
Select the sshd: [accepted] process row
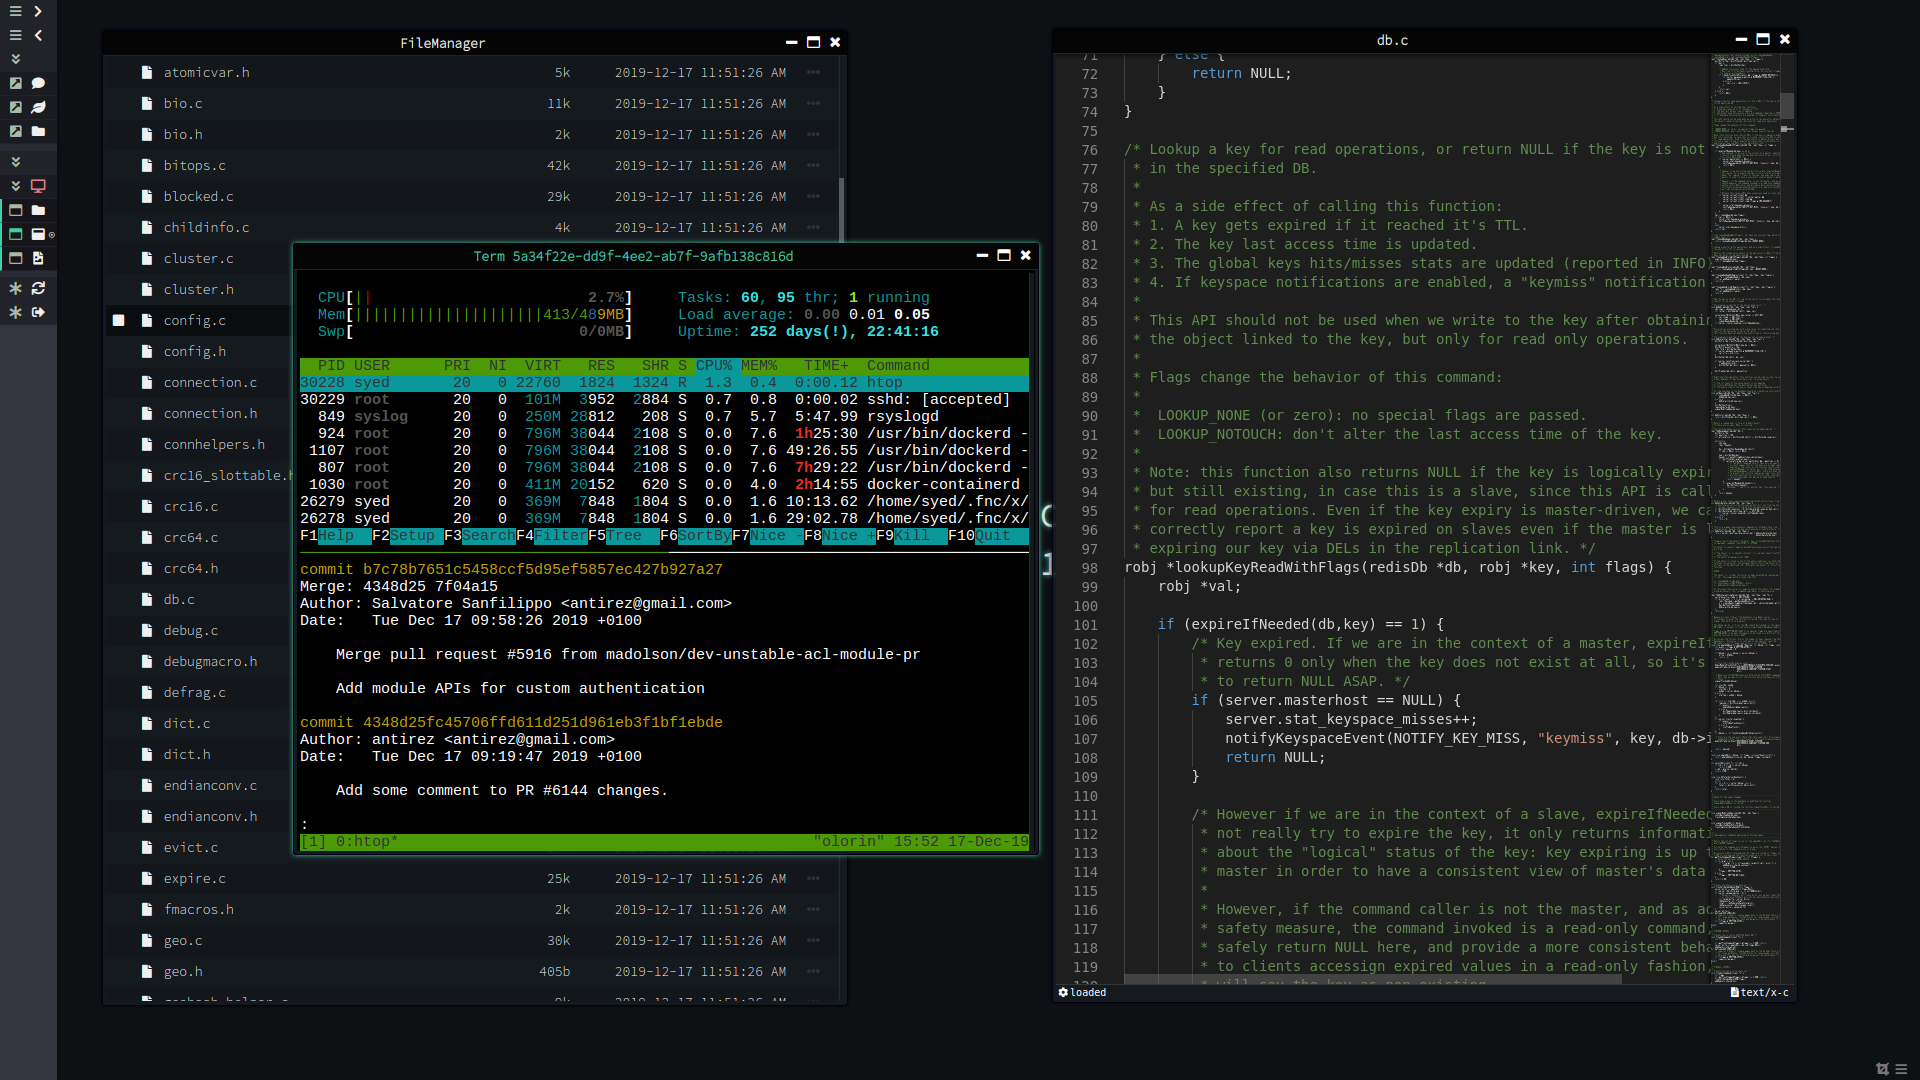click(664, 399)
